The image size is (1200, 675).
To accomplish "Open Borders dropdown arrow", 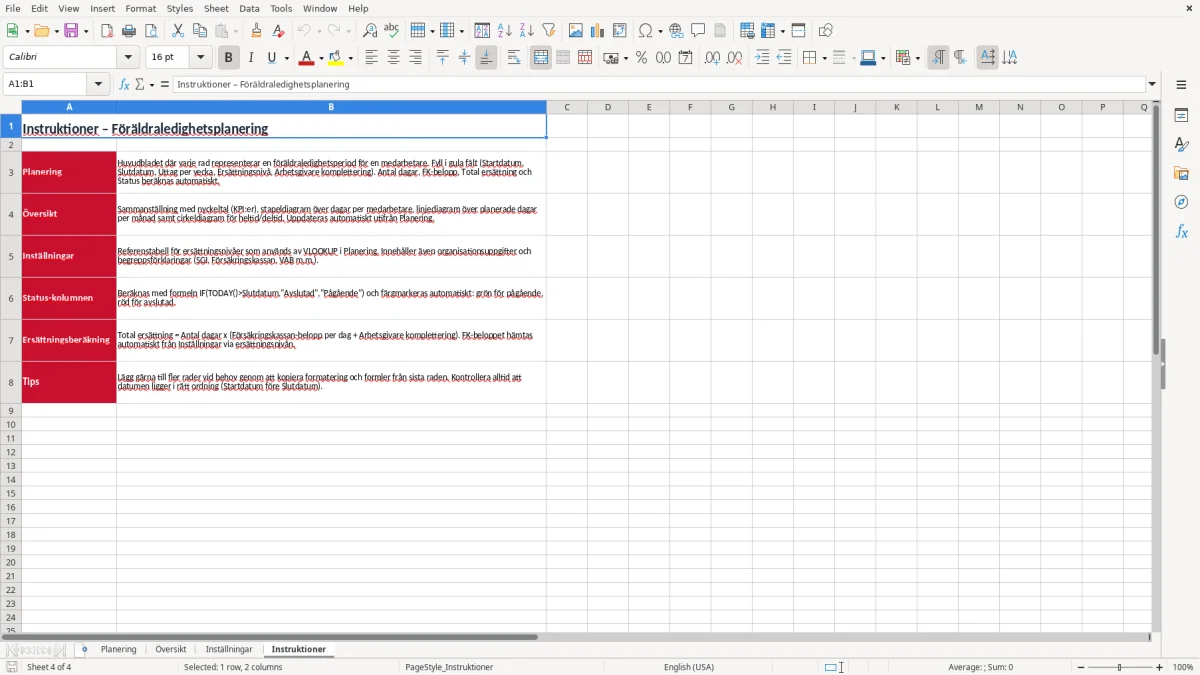I will (824, 58).
